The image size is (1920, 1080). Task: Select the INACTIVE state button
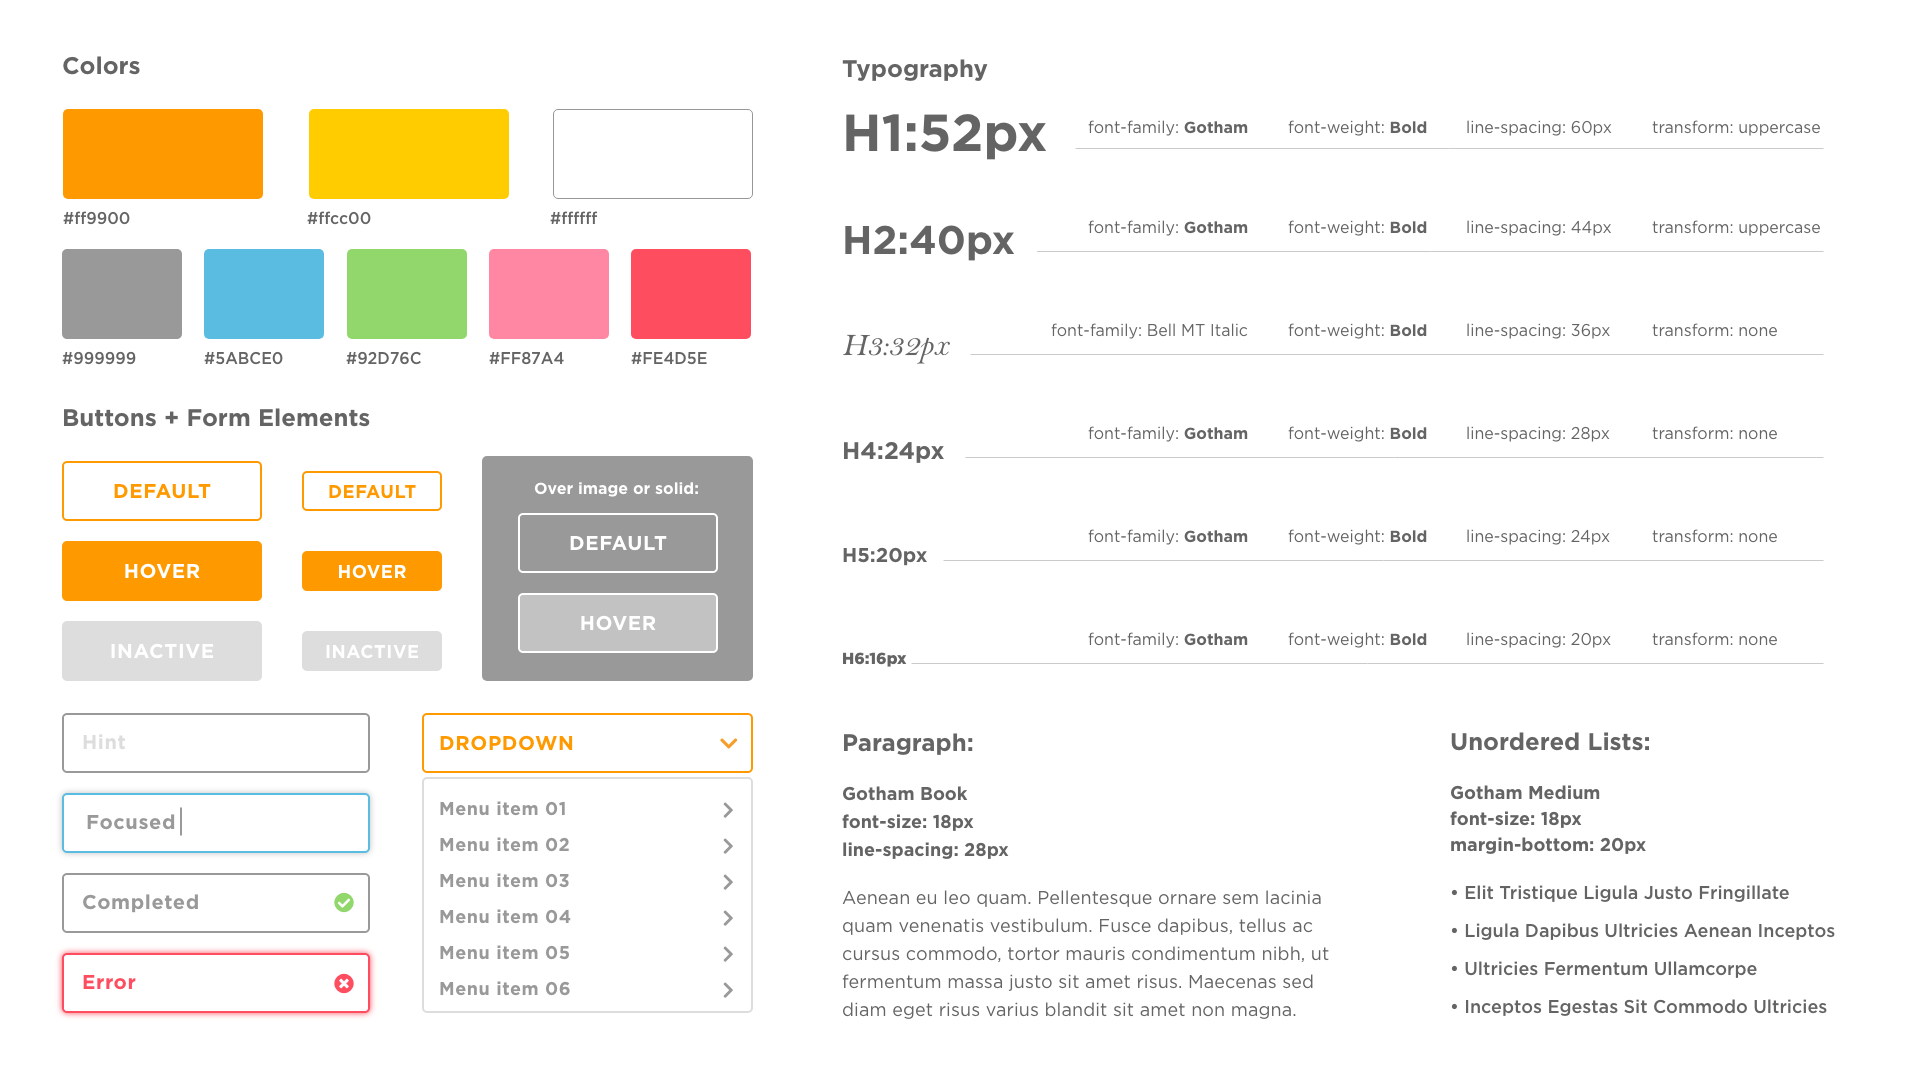(162, 649)
